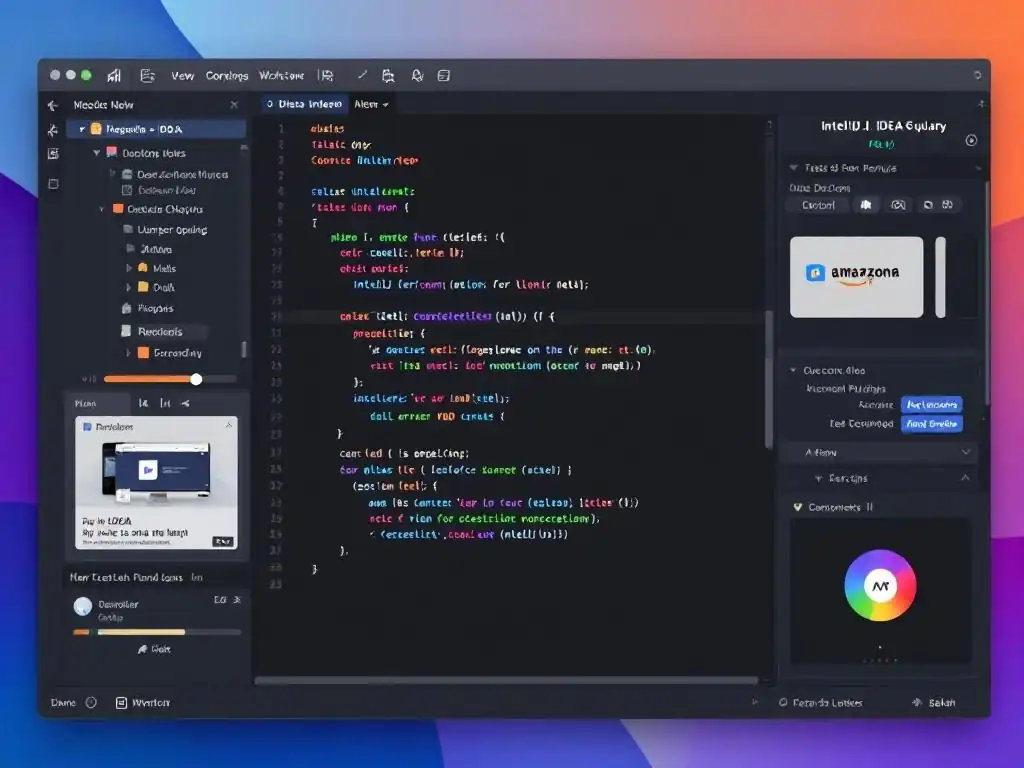Click the round play icon under IntelliJ IDEA Gyuary

971,140
